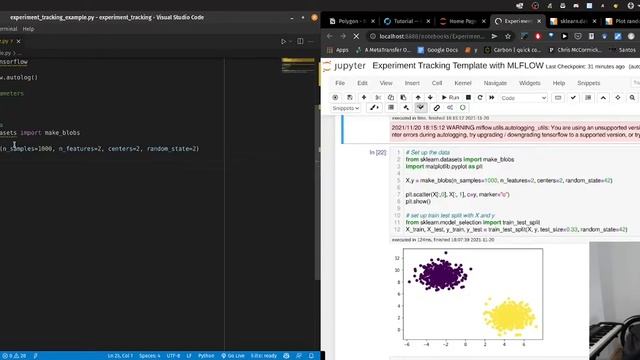Click the UTF-8 encoding status item

coord(173,356)
